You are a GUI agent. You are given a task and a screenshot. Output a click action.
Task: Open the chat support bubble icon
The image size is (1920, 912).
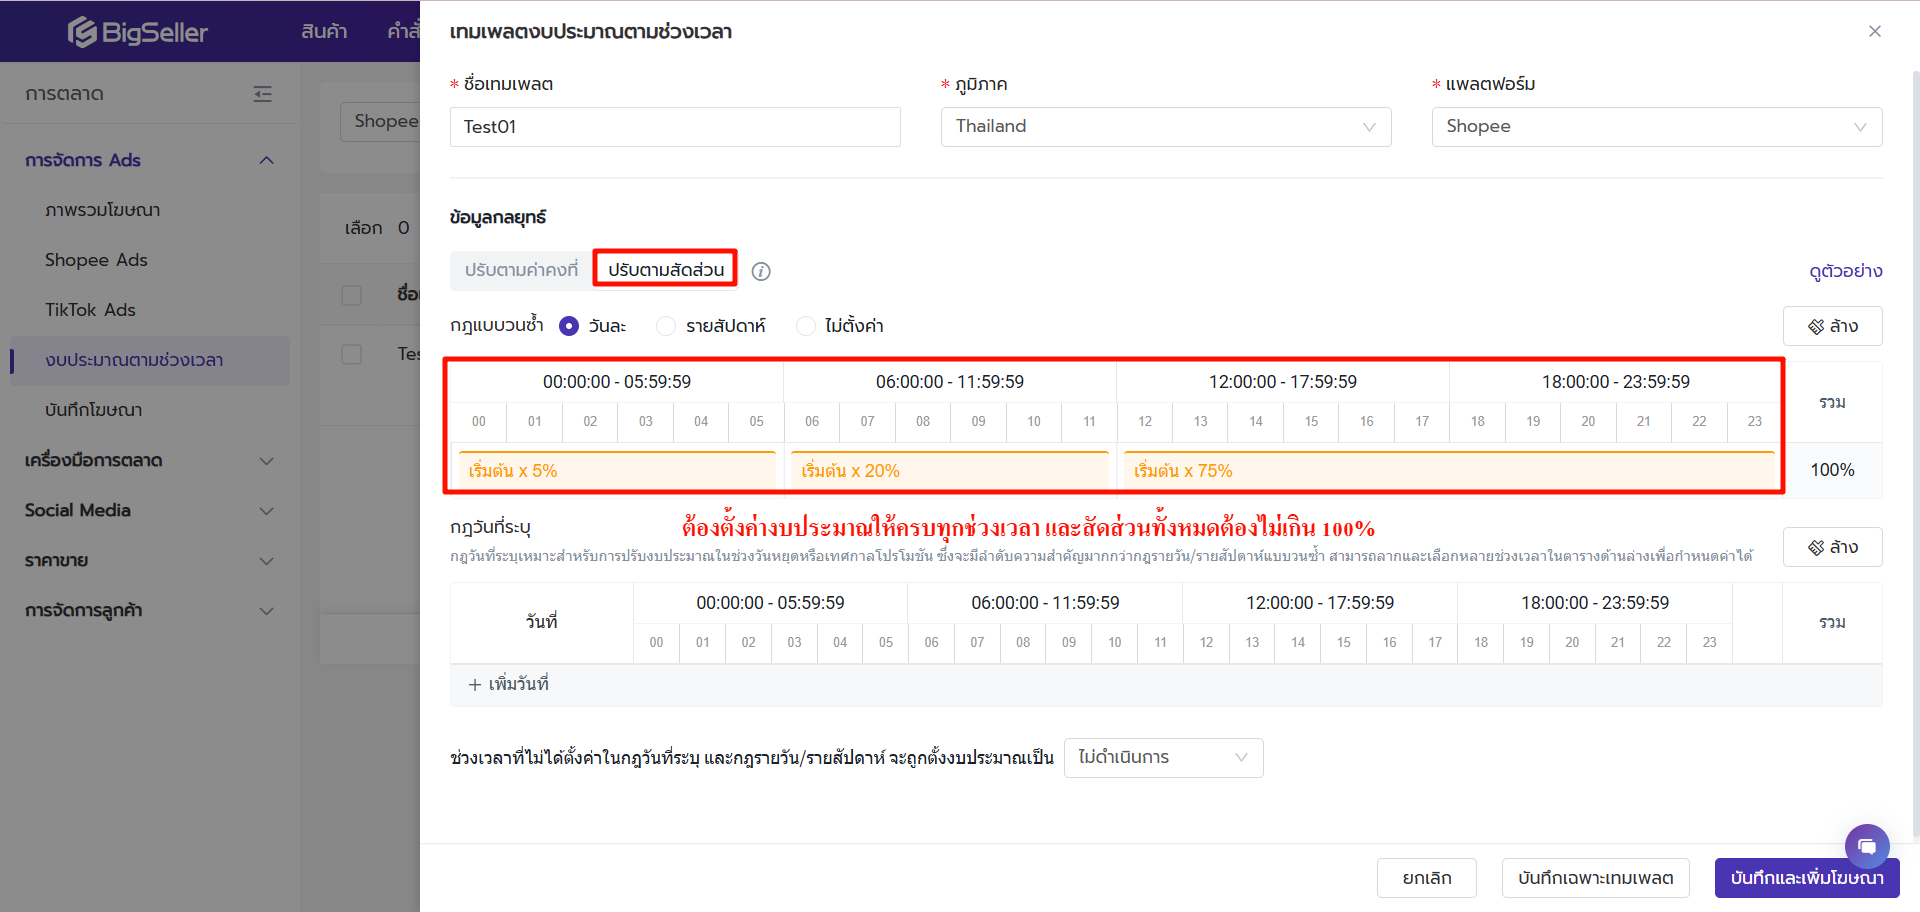pyautogui.click(x=1867, y=846)
